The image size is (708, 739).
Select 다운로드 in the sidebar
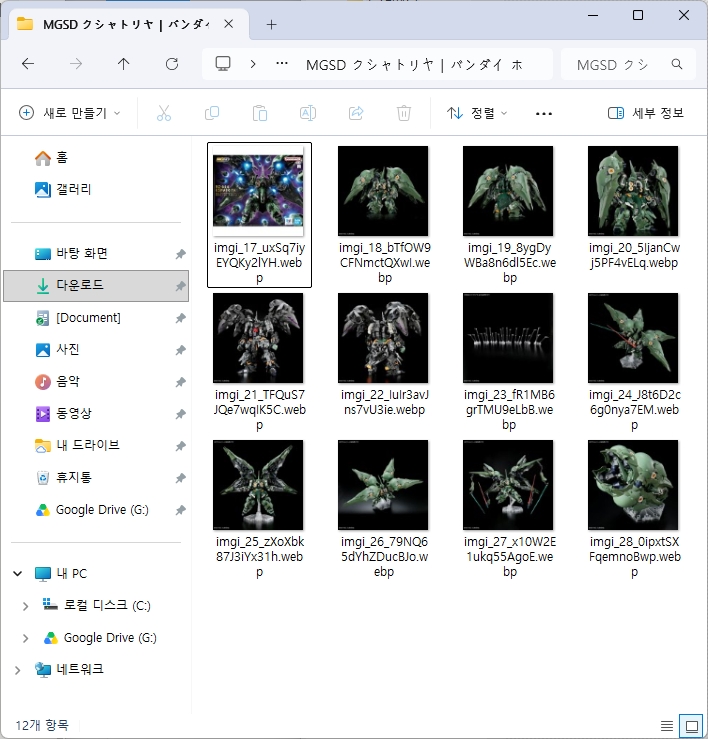tap(96, 286)
